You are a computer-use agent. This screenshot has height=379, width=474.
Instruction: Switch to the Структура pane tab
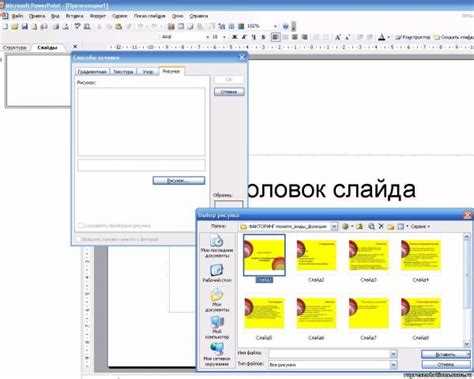pyautogui.click(x=15, y=47)
